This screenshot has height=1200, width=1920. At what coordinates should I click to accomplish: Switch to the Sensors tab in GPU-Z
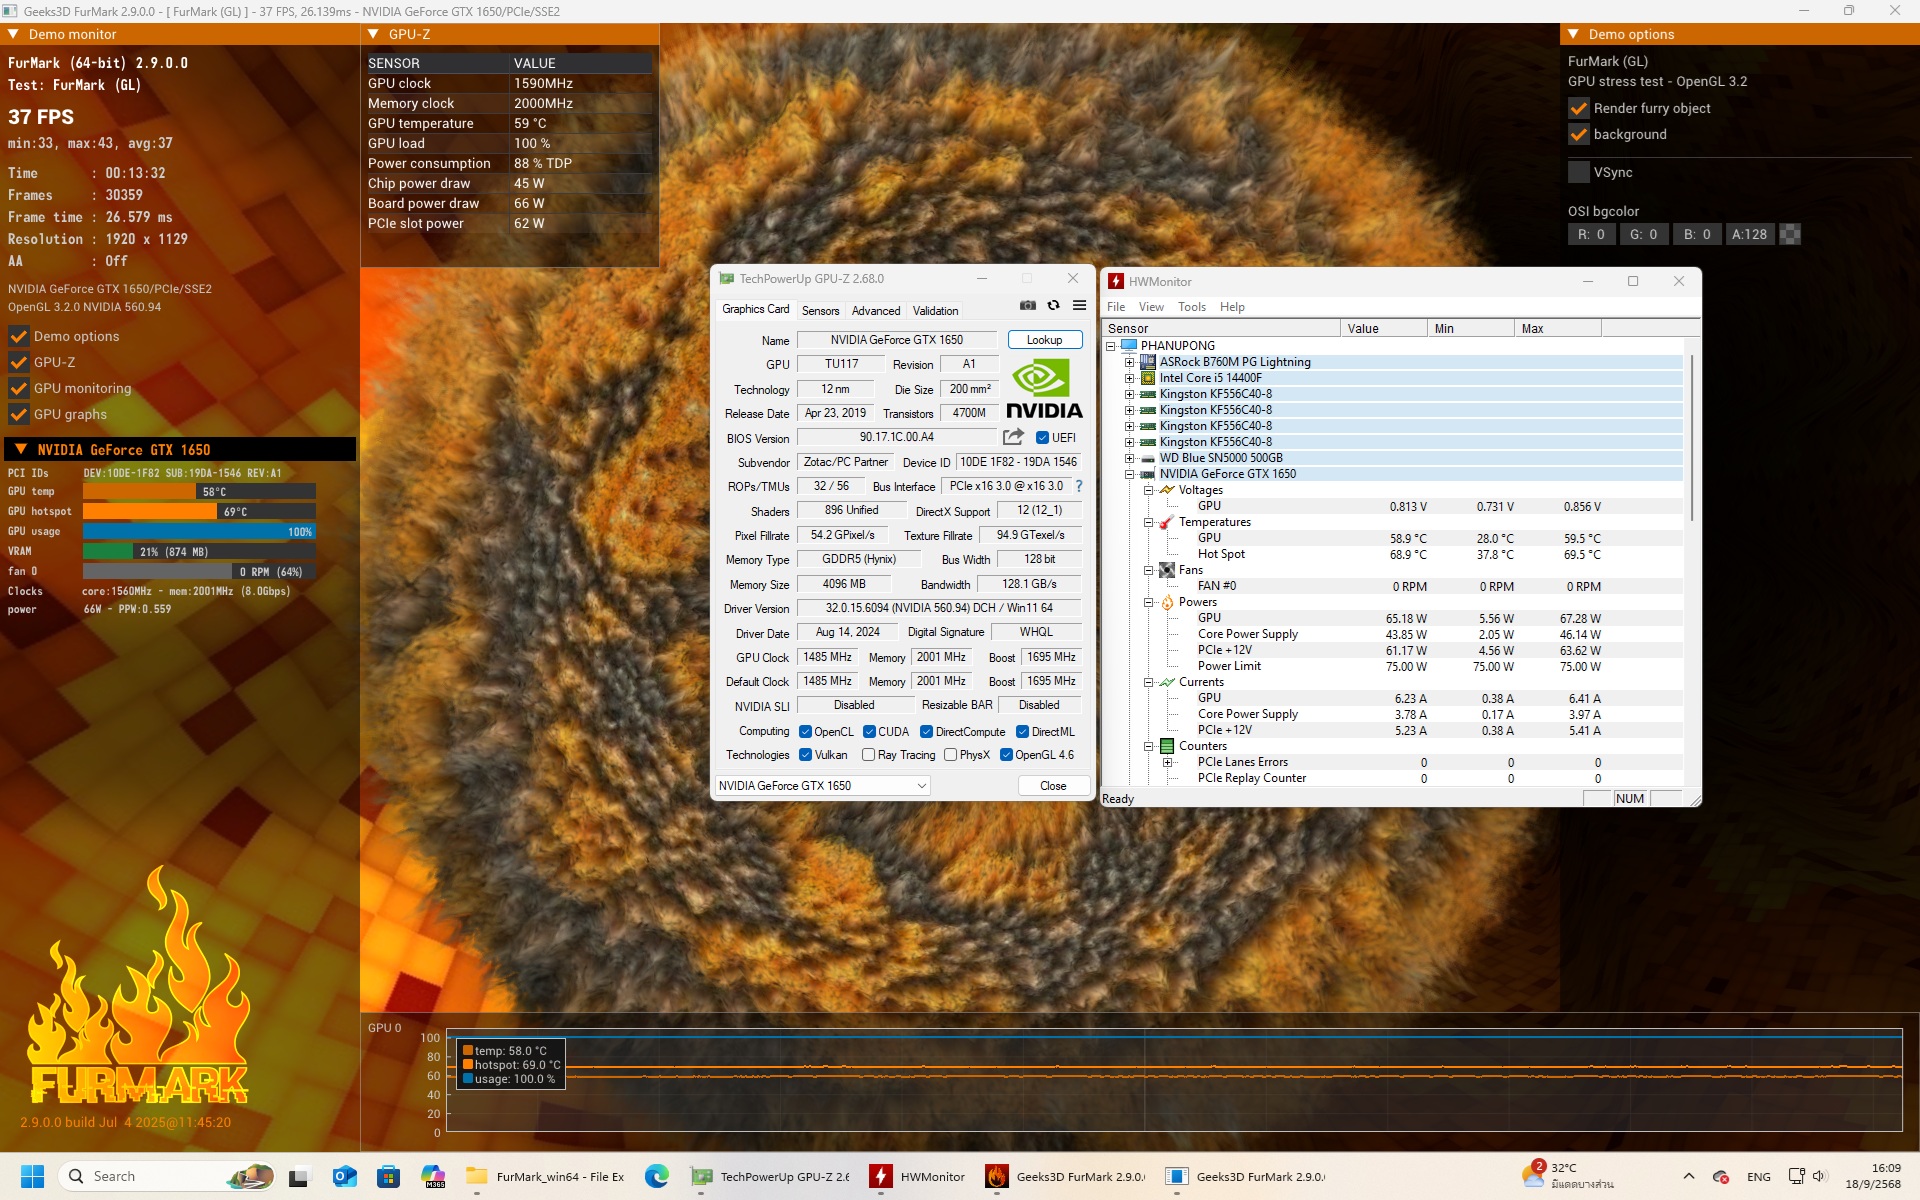[x=820, y=311]
